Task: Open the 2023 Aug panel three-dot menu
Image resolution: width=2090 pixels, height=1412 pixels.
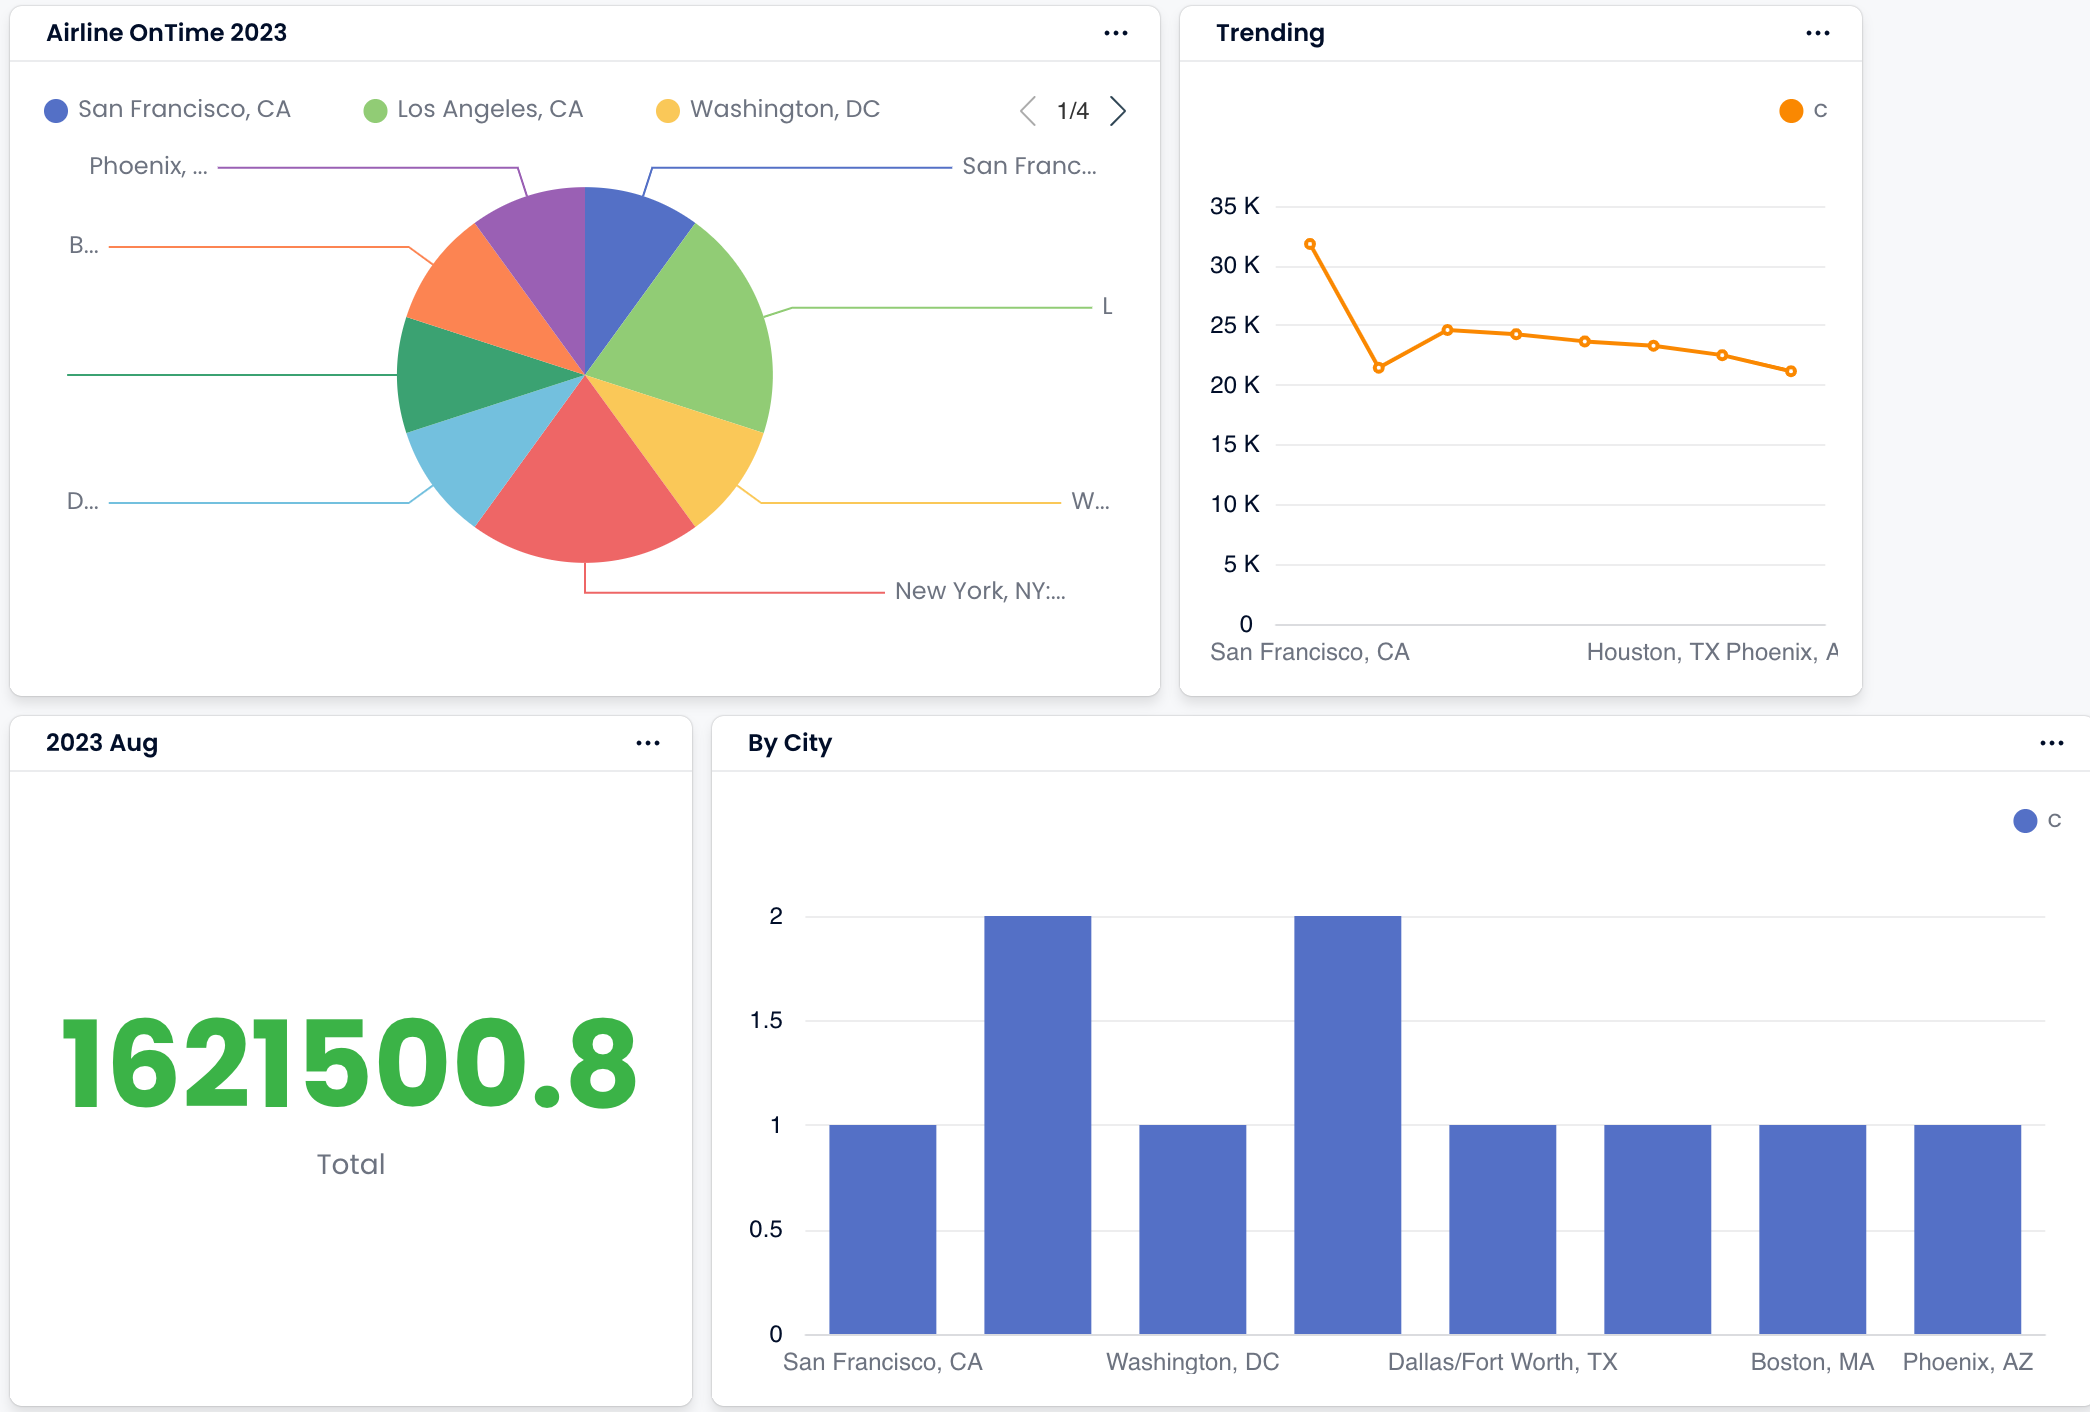Action: (x=648, y=743)
